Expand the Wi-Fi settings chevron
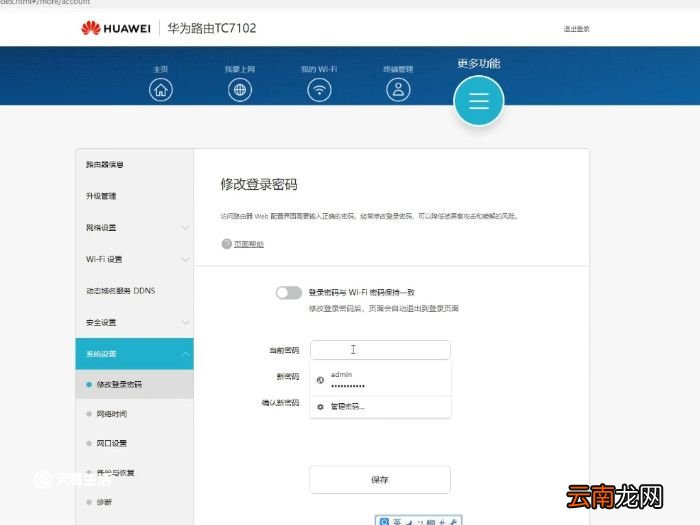 point(186,259)
